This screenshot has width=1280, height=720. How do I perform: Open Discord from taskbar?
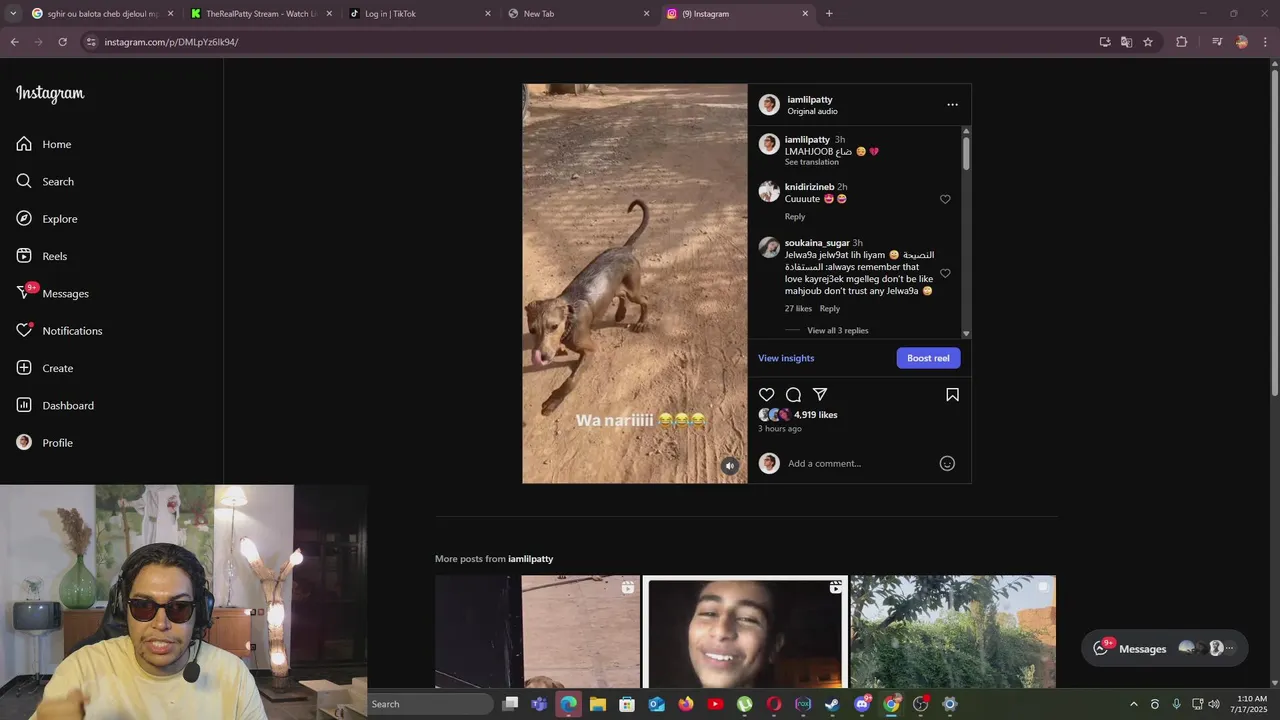pos(862,704)
